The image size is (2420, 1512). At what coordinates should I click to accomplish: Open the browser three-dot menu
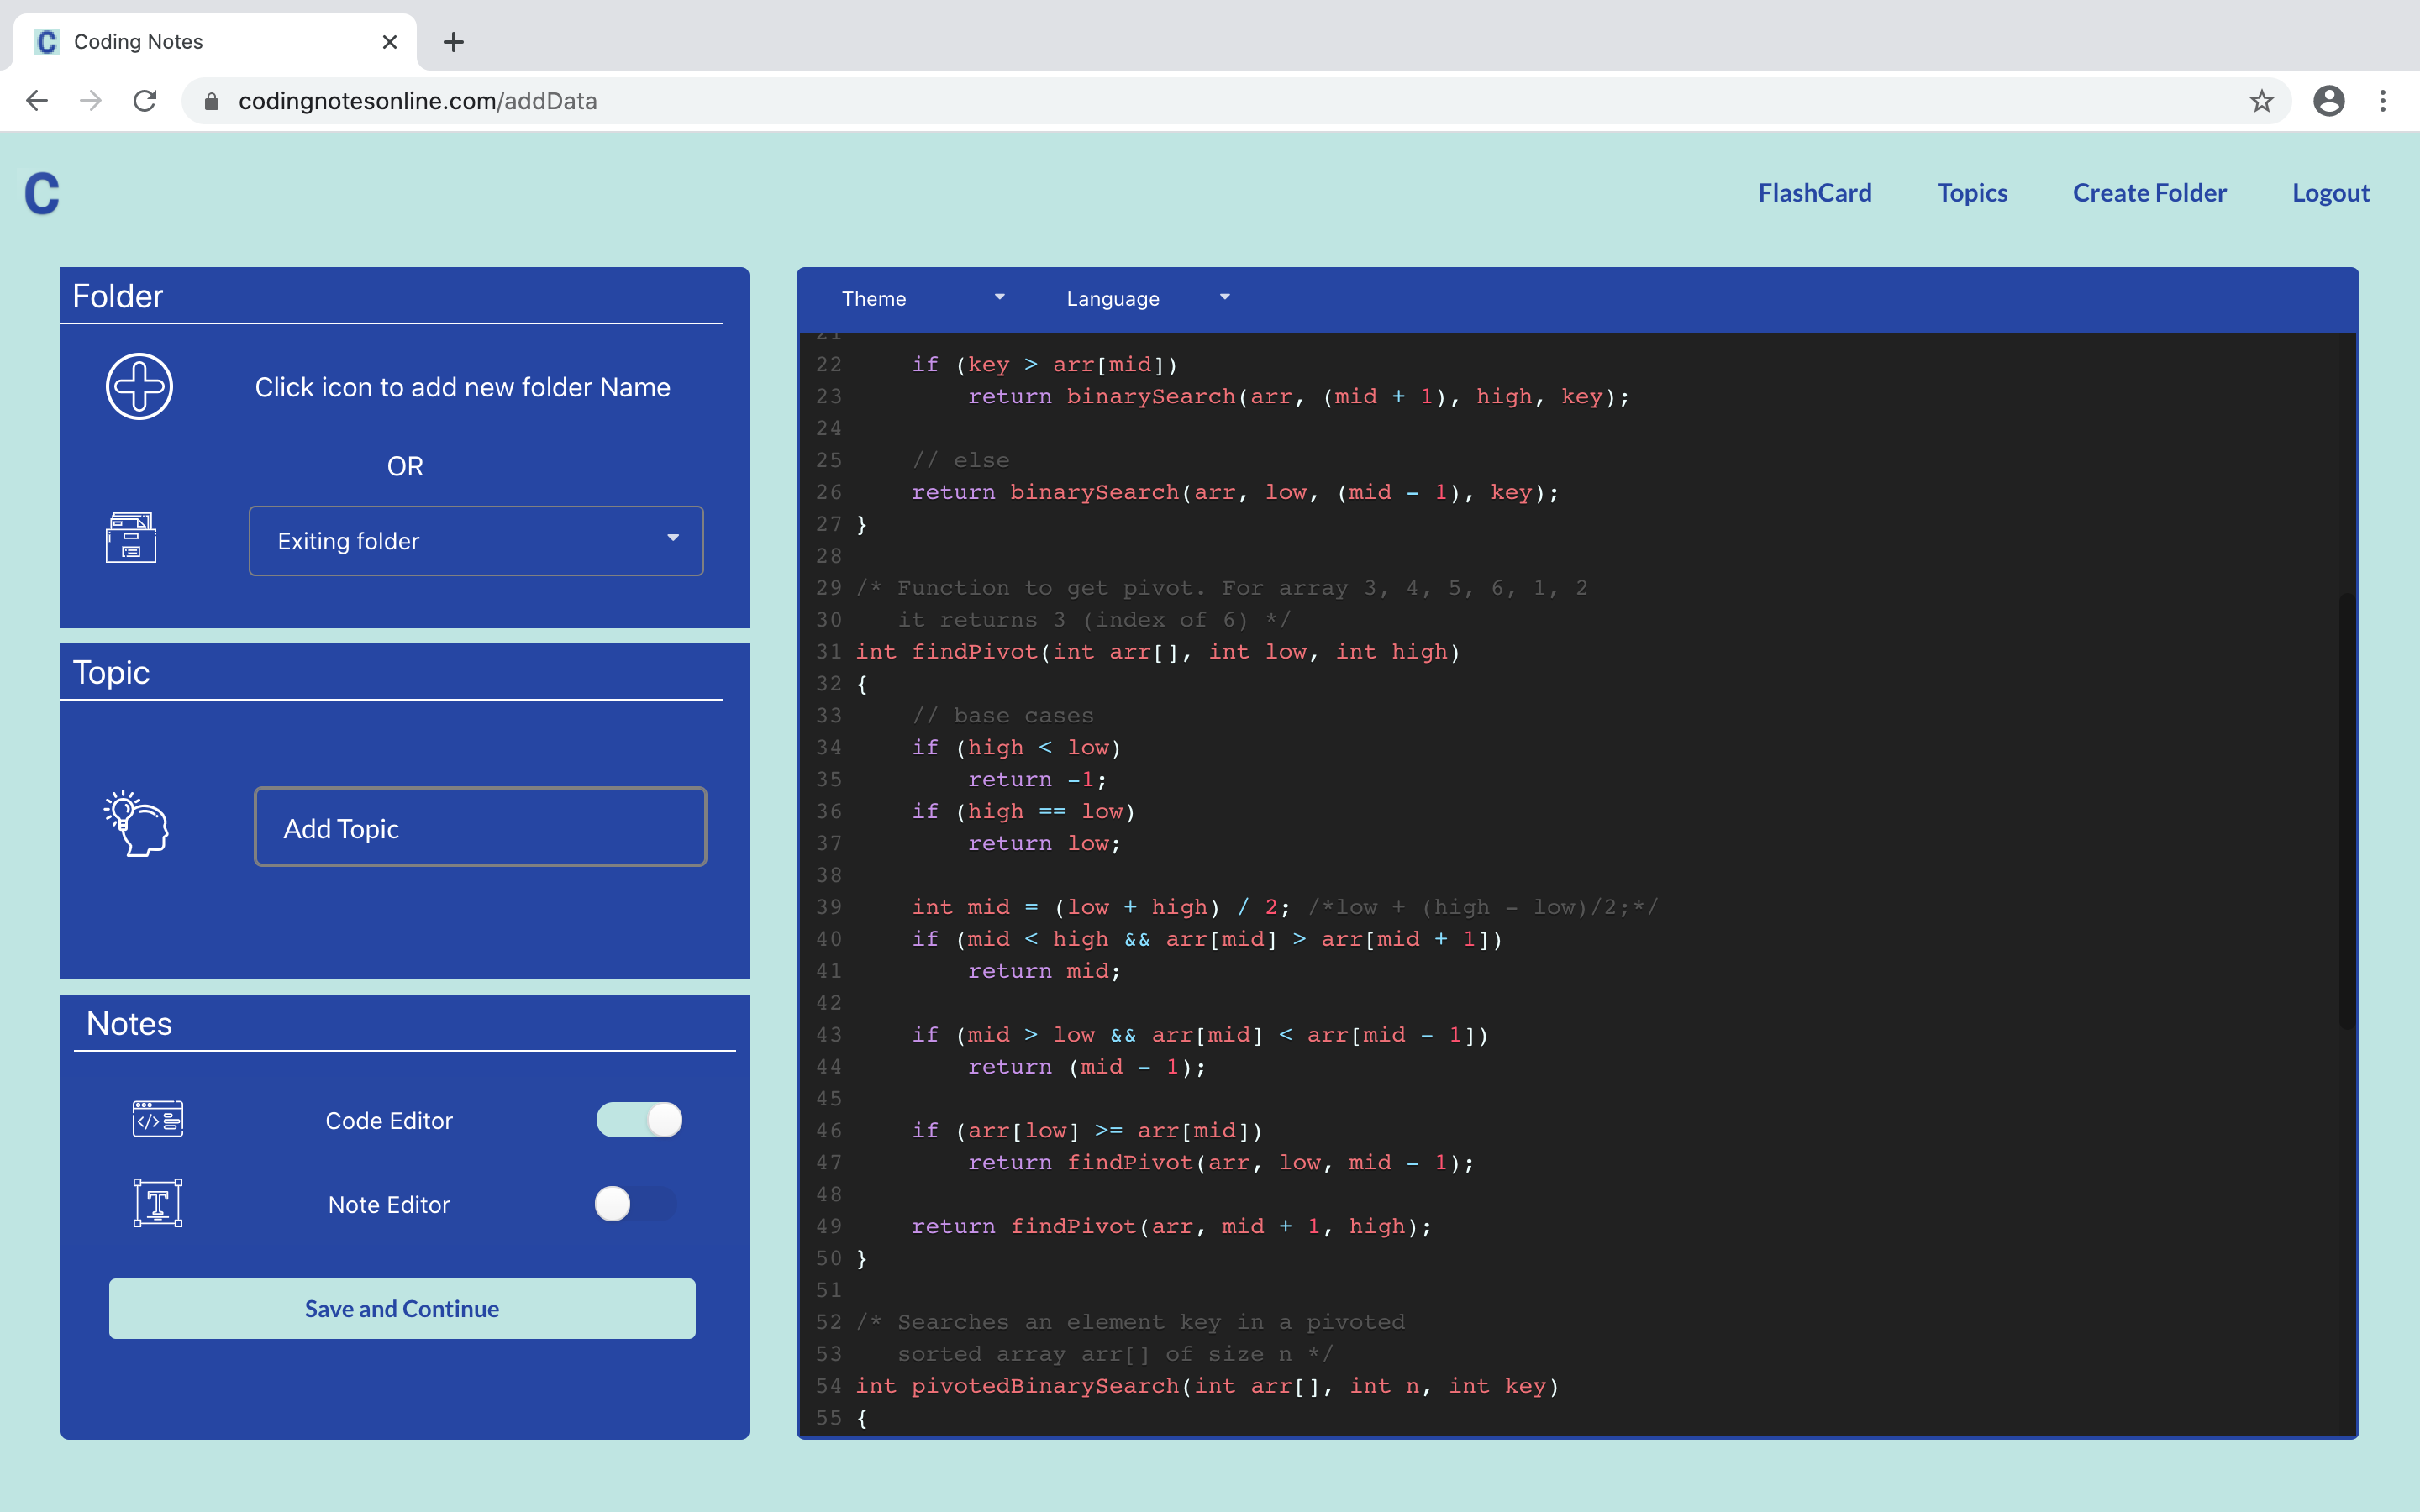point(2385,100)
